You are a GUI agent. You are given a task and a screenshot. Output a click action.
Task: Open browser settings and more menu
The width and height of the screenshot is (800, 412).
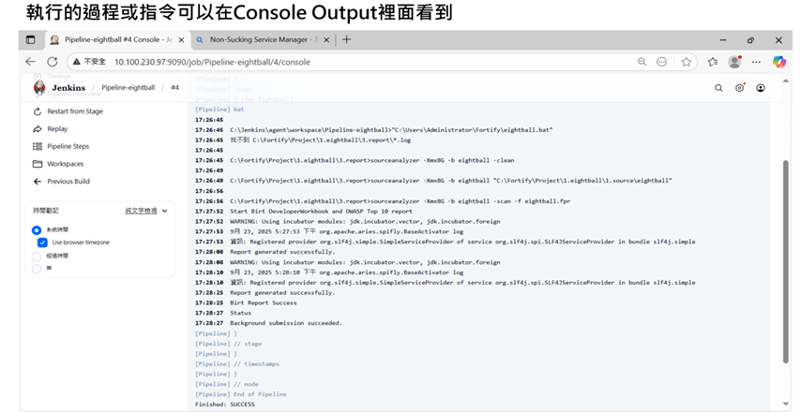click(756, 62)
